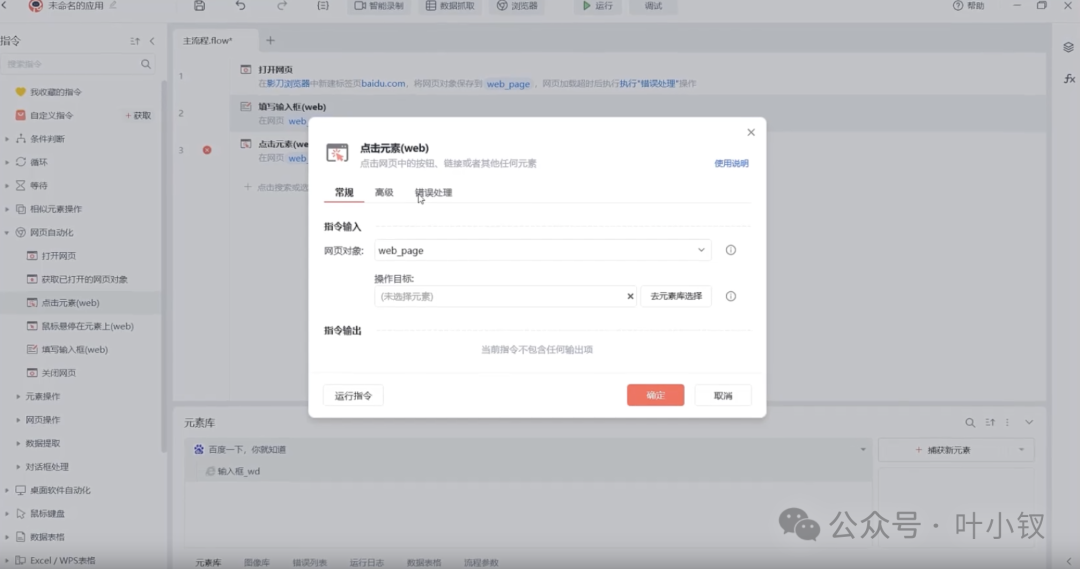Click info icon beside 网页对象 dropdown
This screenshot has height=569, width=1080.
point(731,250)
